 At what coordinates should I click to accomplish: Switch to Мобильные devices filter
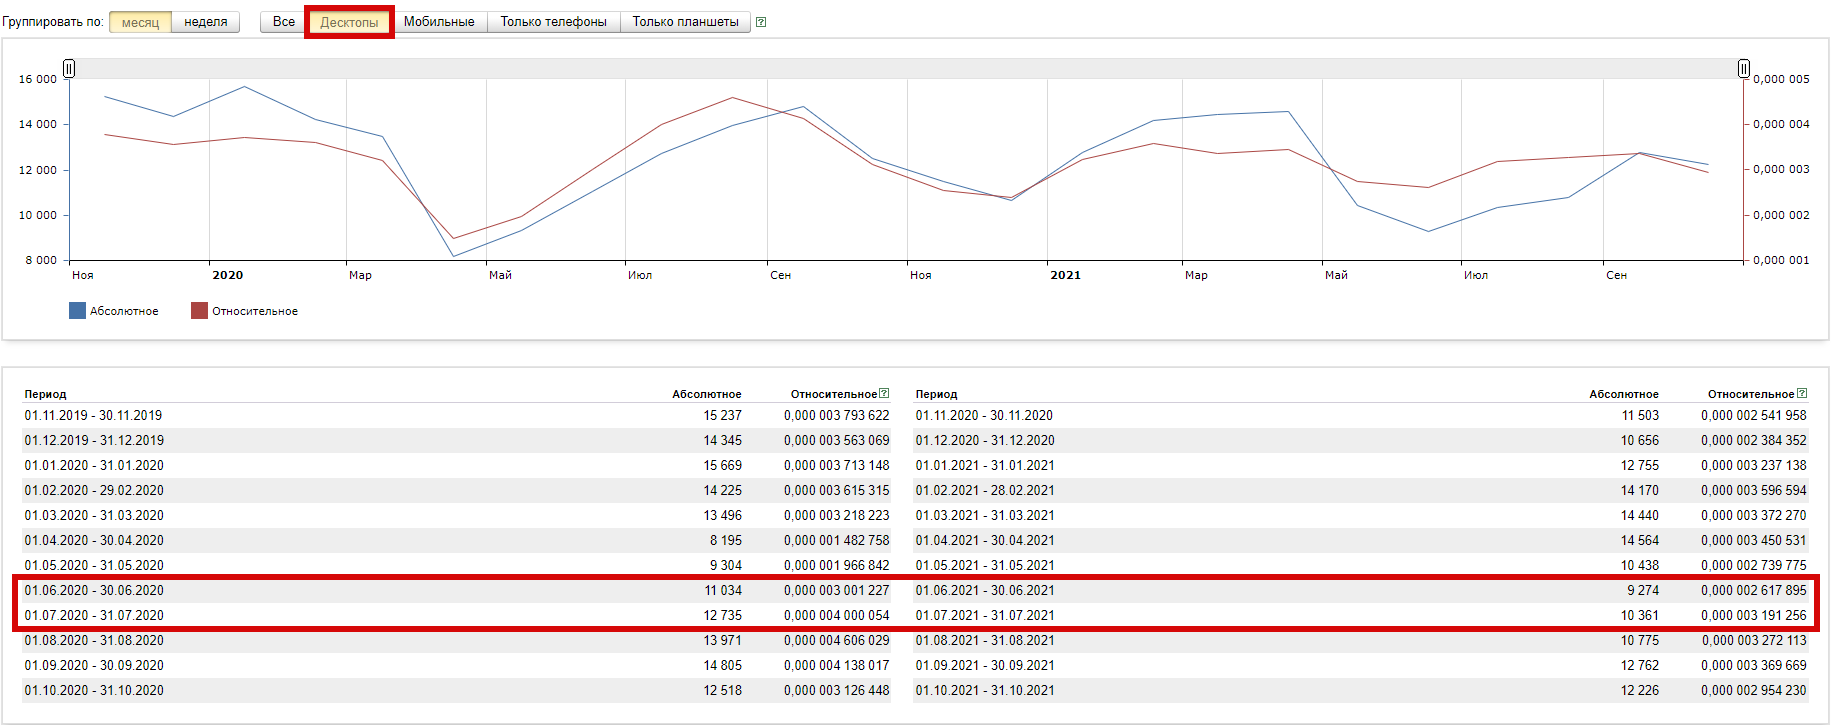coord(439,22)
